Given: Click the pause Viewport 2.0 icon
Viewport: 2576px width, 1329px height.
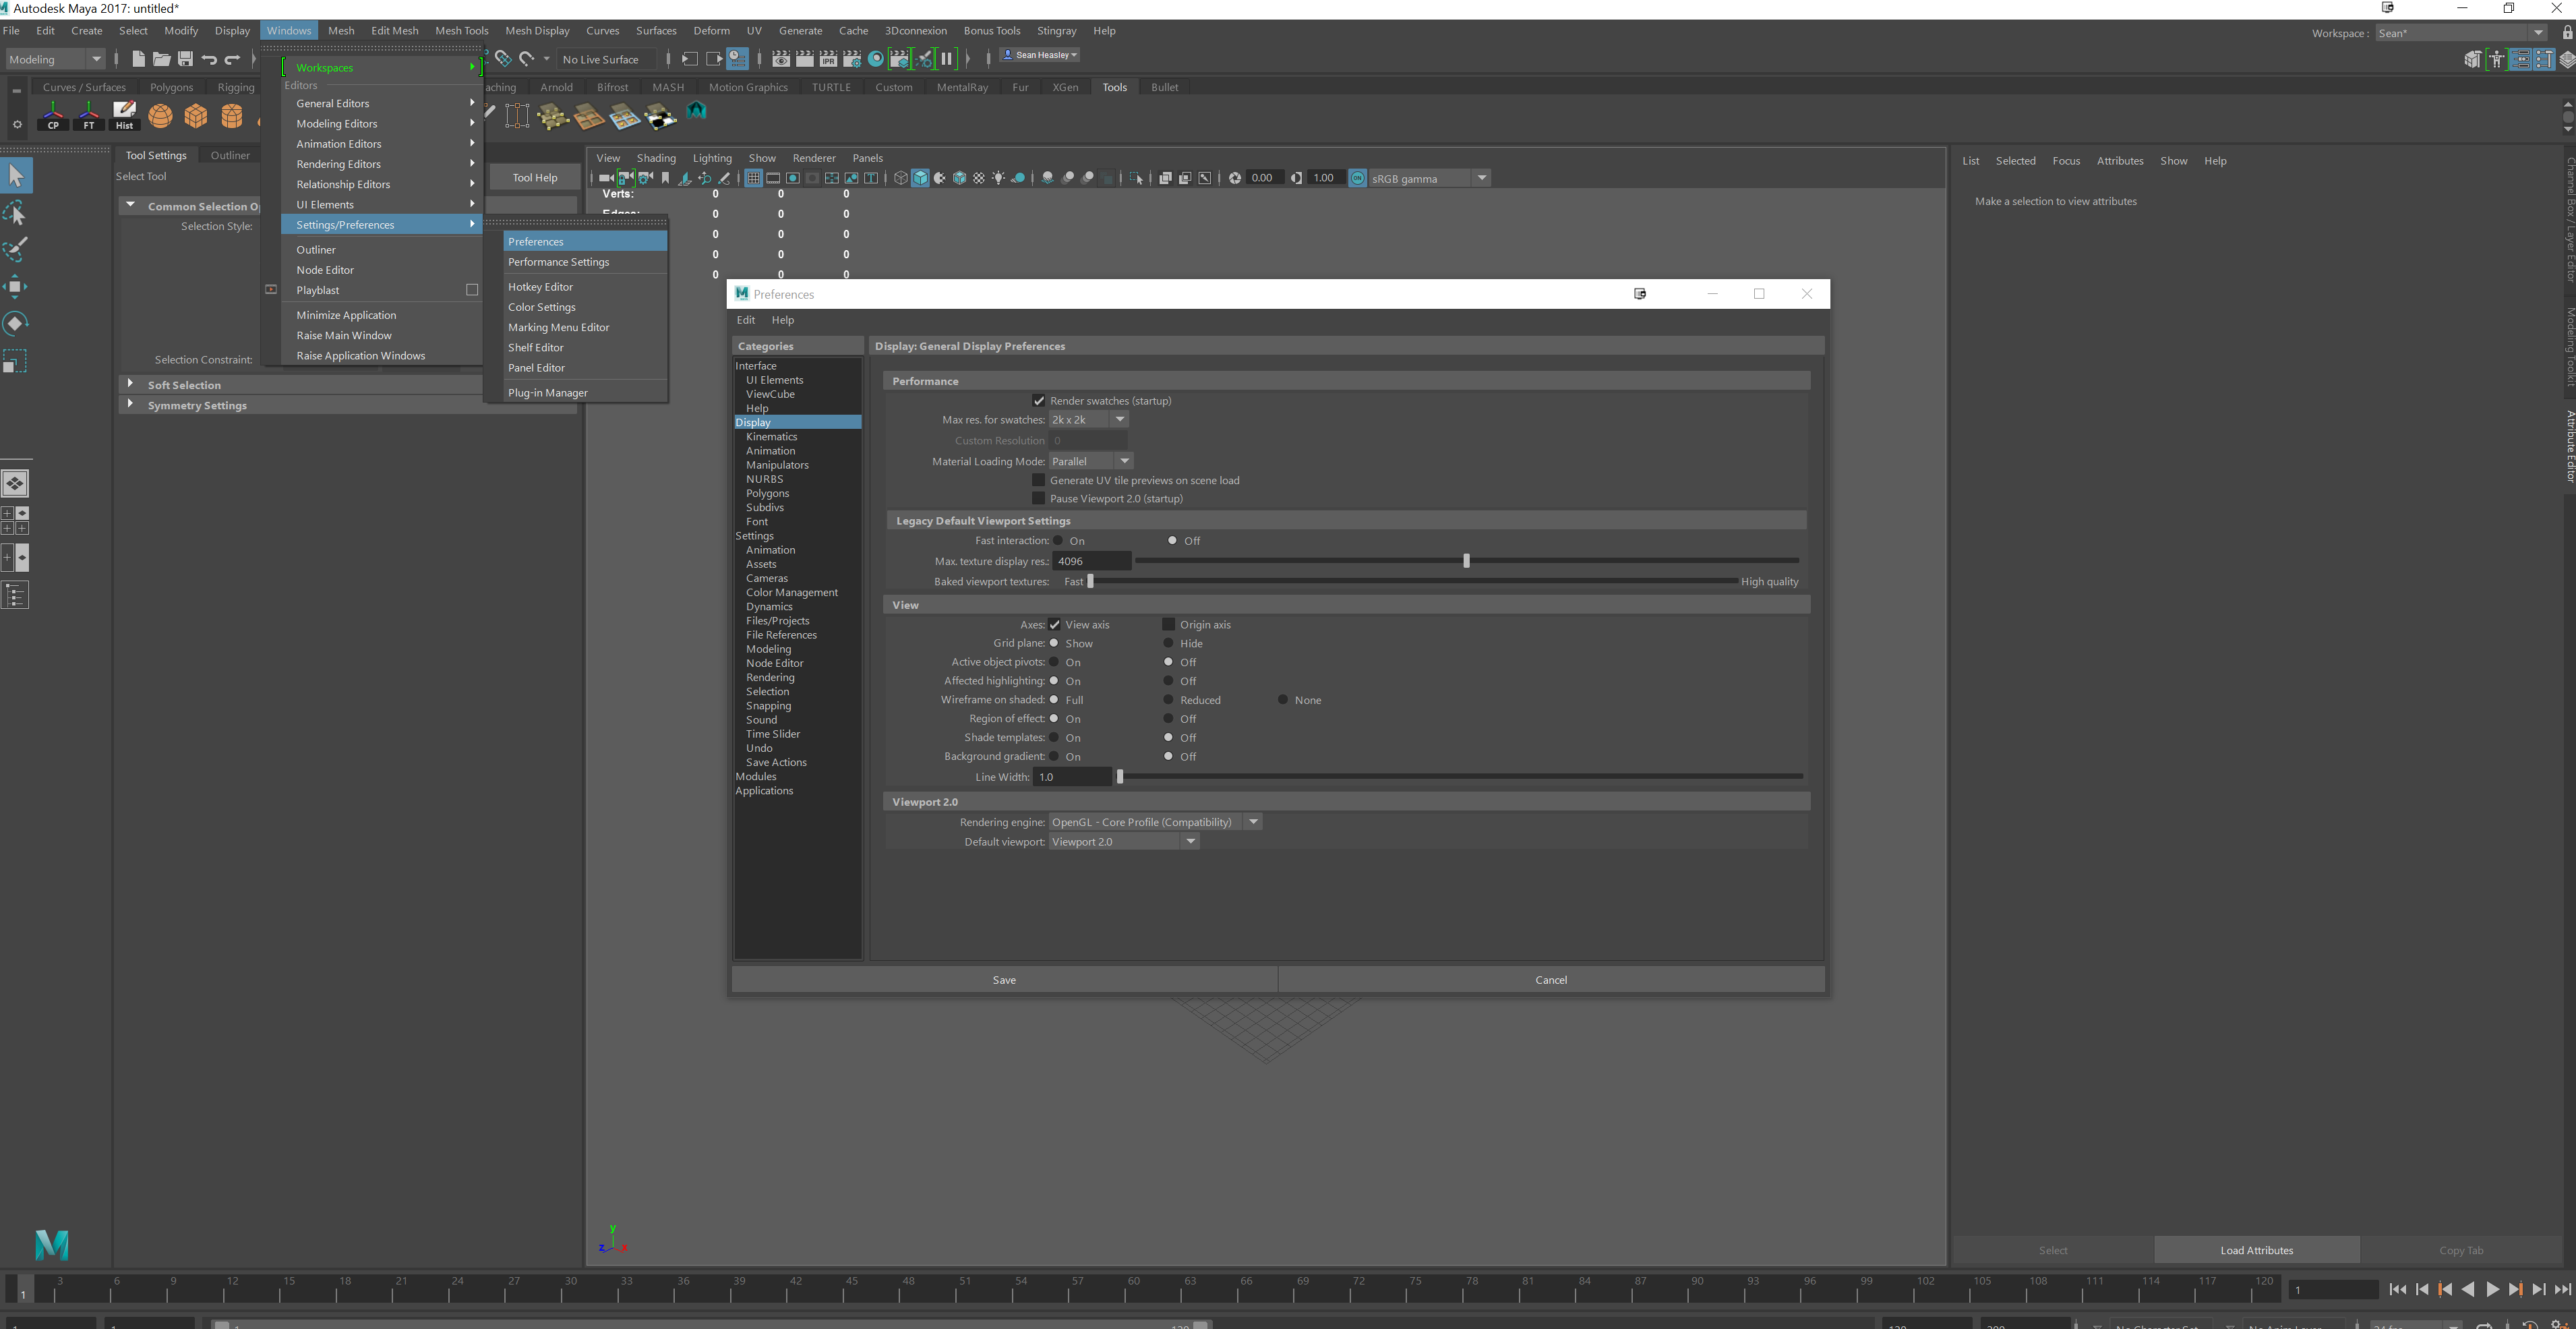Looking at the screenshot, I should (x=946, y=59).
